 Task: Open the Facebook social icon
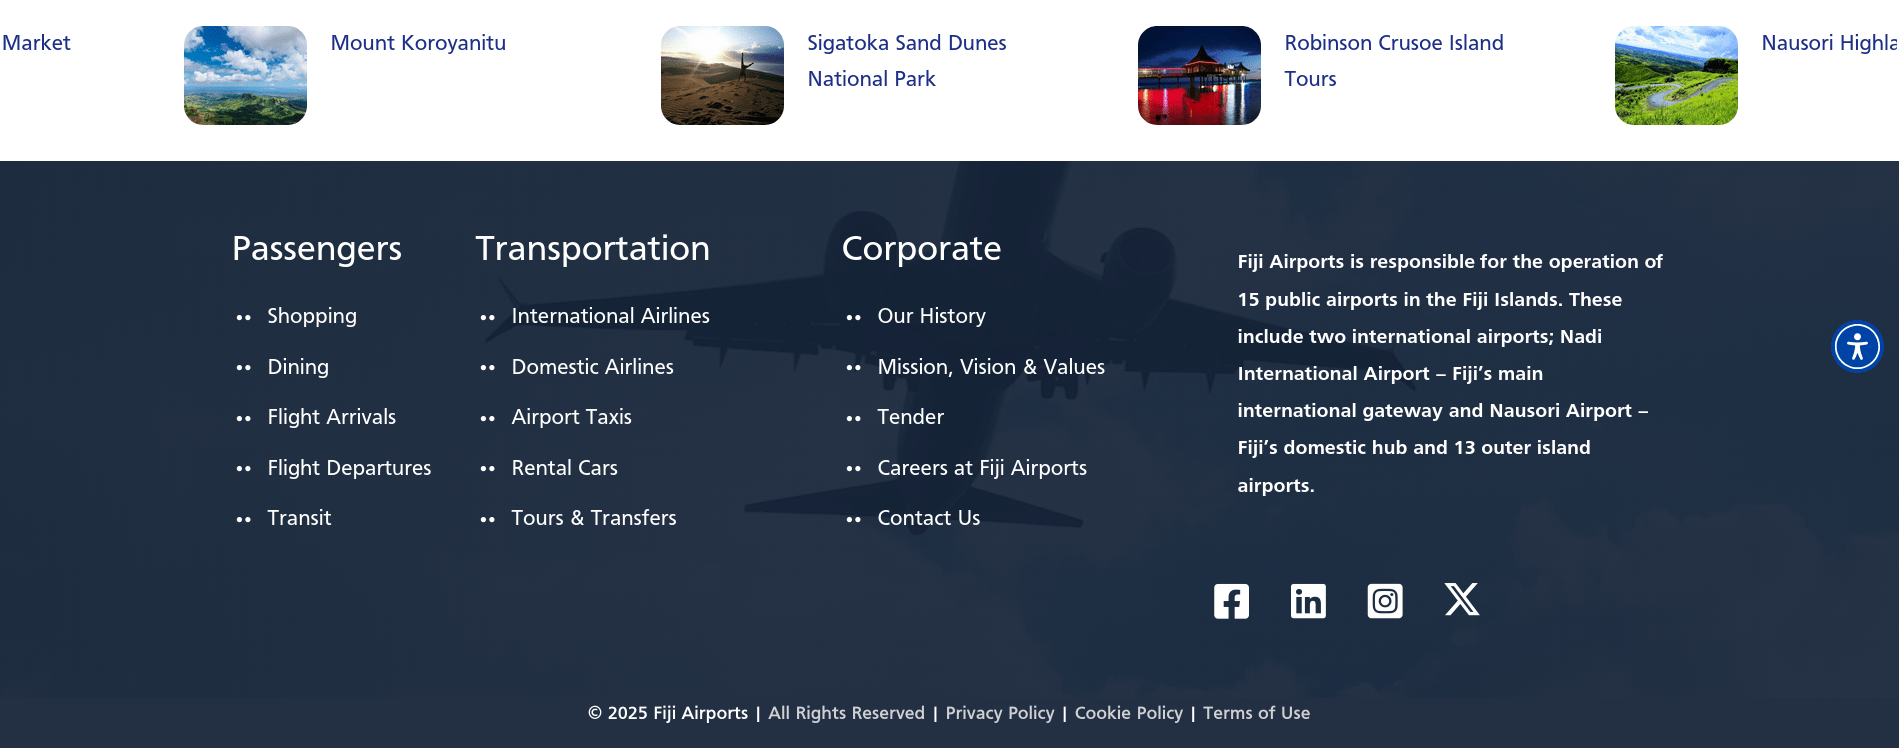point(1231,601)
